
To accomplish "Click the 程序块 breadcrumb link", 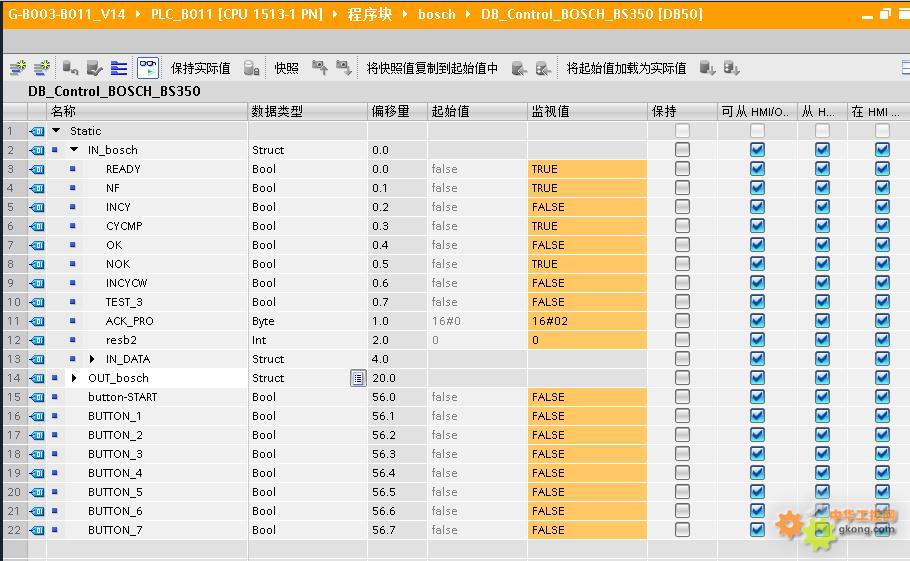I will pos(370,14).
